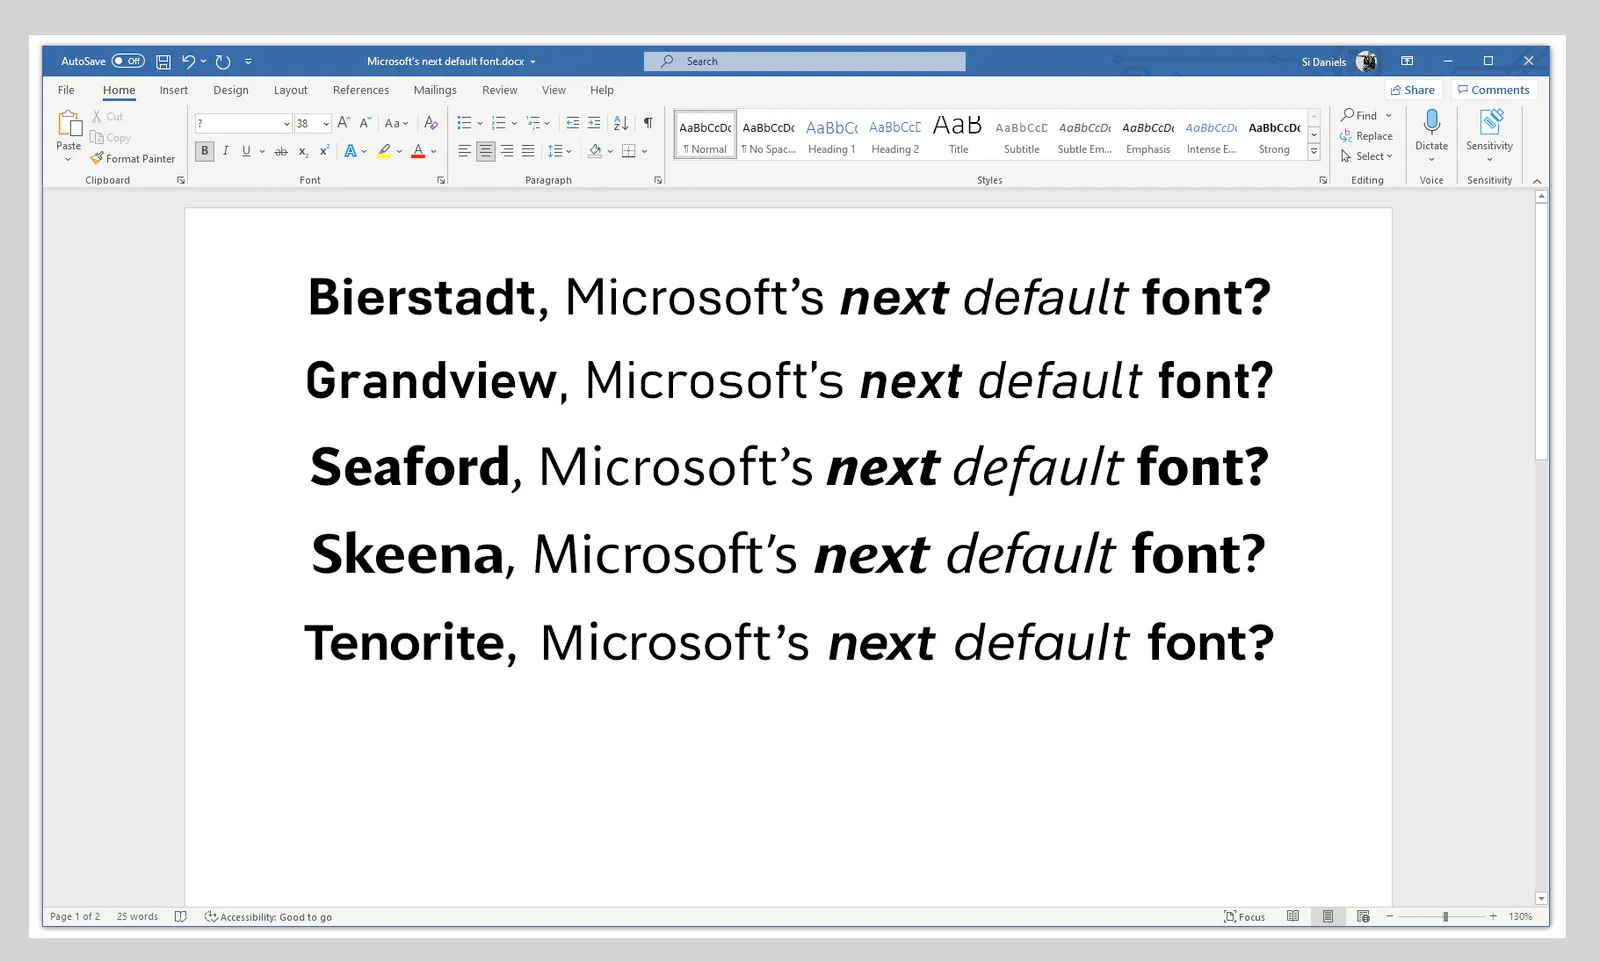The height and width of the screenshot is (962, 1600).
Task: Apply yellow text highlight color
Action: (384, 151)
